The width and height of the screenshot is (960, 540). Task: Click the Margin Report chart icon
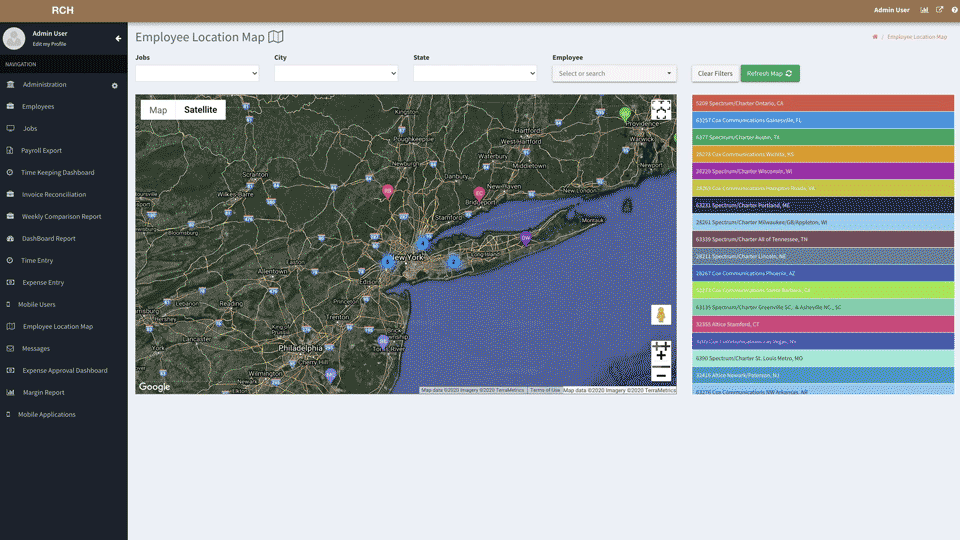(x=10, y=392)
